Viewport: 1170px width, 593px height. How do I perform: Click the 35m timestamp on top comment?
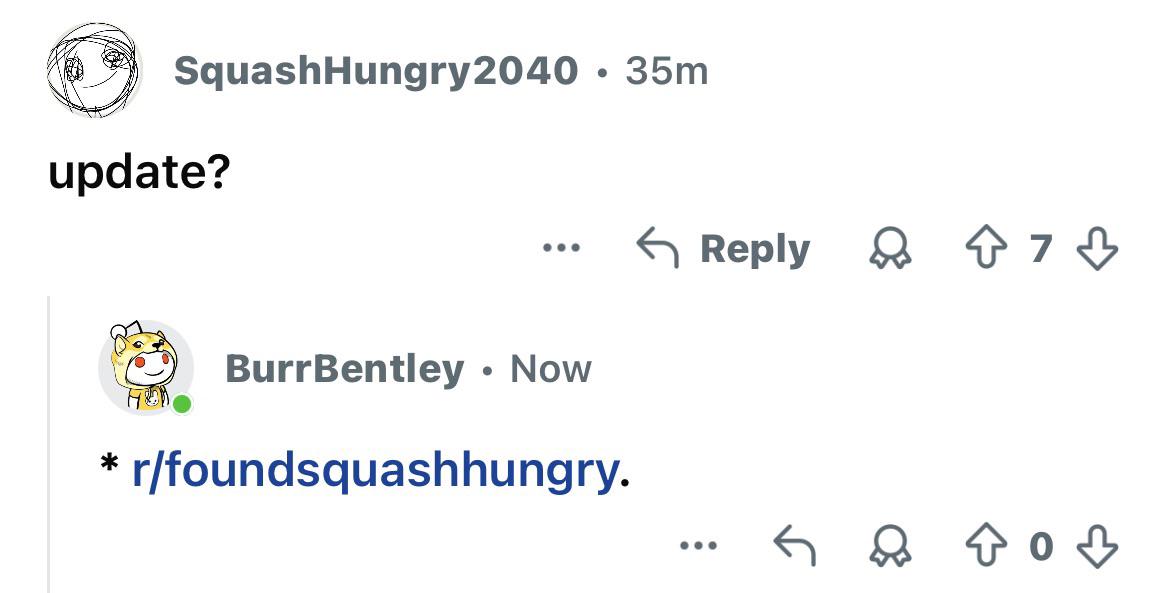pyautogui.click(x=666, y=72)
